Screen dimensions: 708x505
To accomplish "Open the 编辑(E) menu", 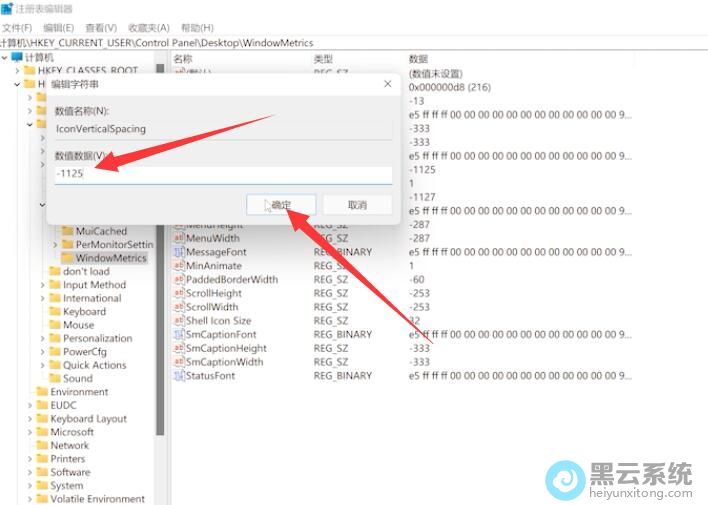I will tap(58, 28).
